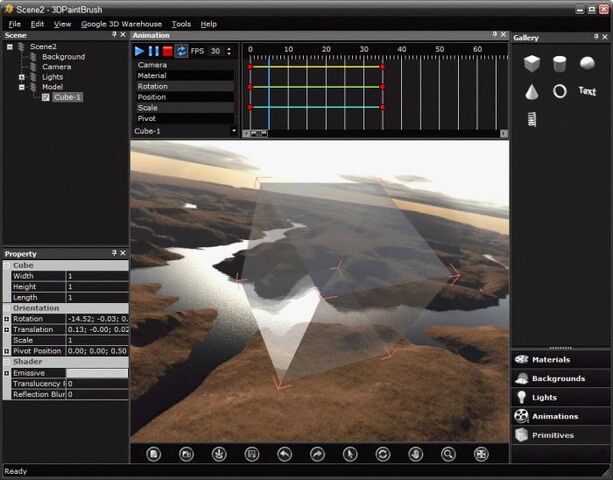Click the fit-to-view icon in bottom toolbar
Viewport: 613px width, 480px height.
coord(481,454)
